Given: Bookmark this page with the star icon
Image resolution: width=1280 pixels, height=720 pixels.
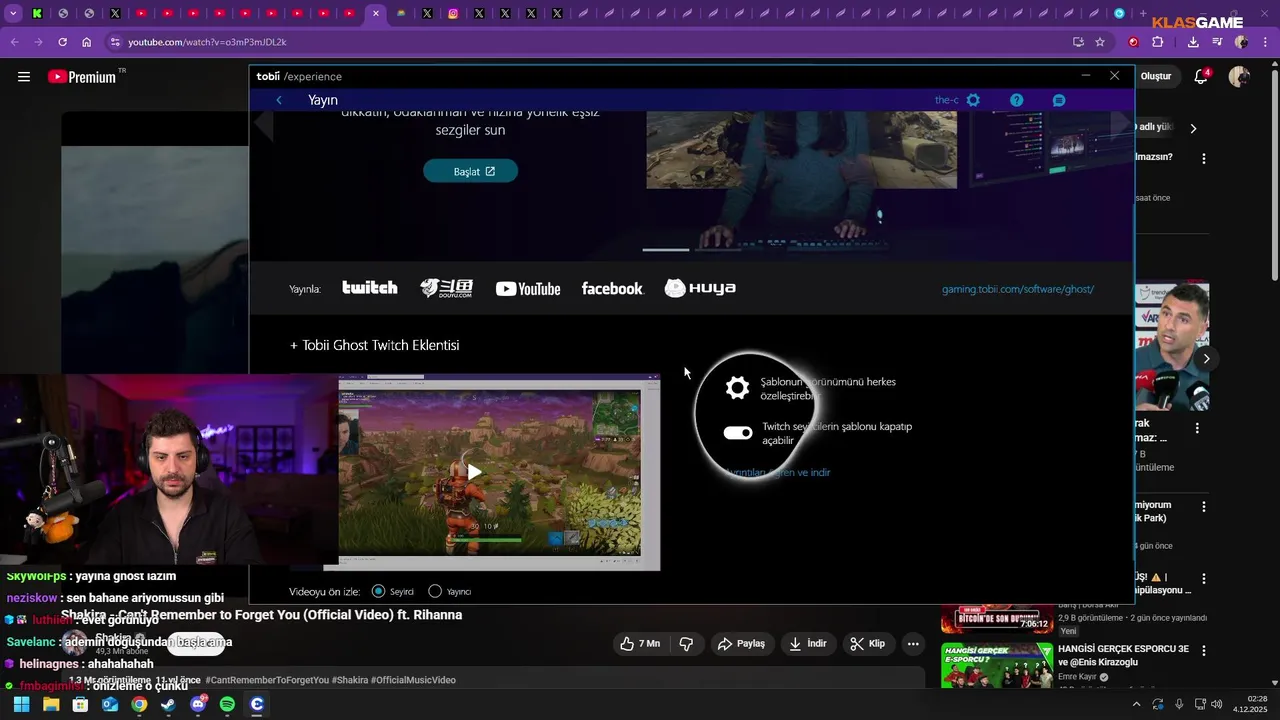Looking at the screenshot, I should click(1100, 42).
